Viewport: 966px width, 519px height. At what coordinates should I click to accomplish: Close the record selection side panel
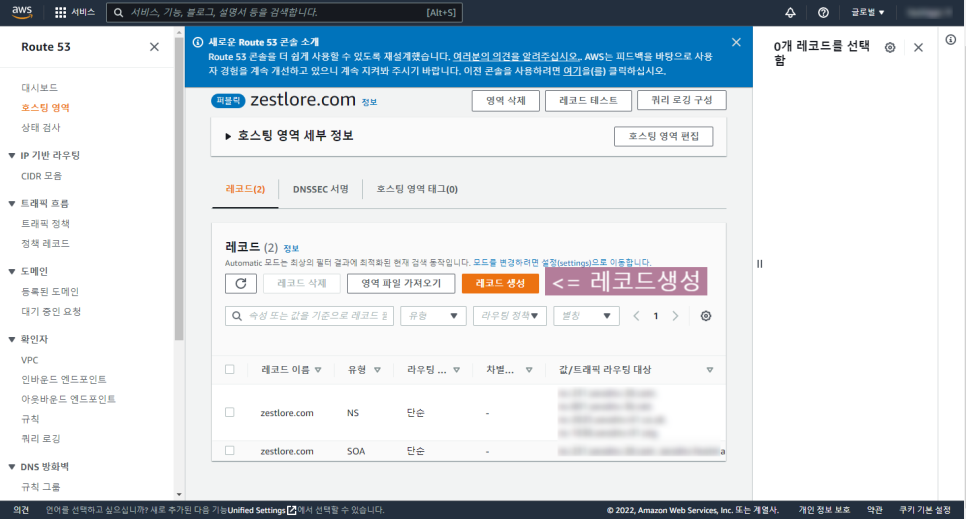pos(918,47)
